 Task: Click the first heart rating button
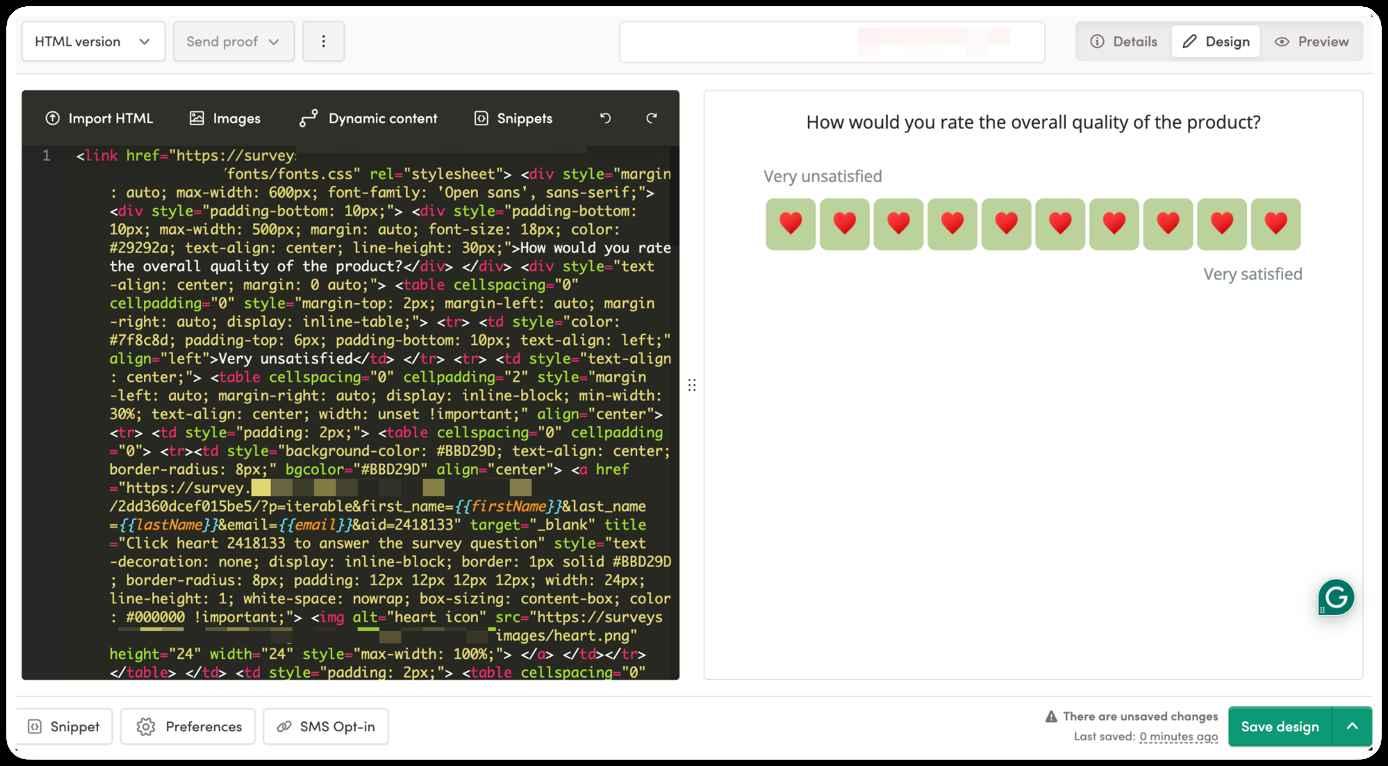pyautogui.click(x=791, y=224)
